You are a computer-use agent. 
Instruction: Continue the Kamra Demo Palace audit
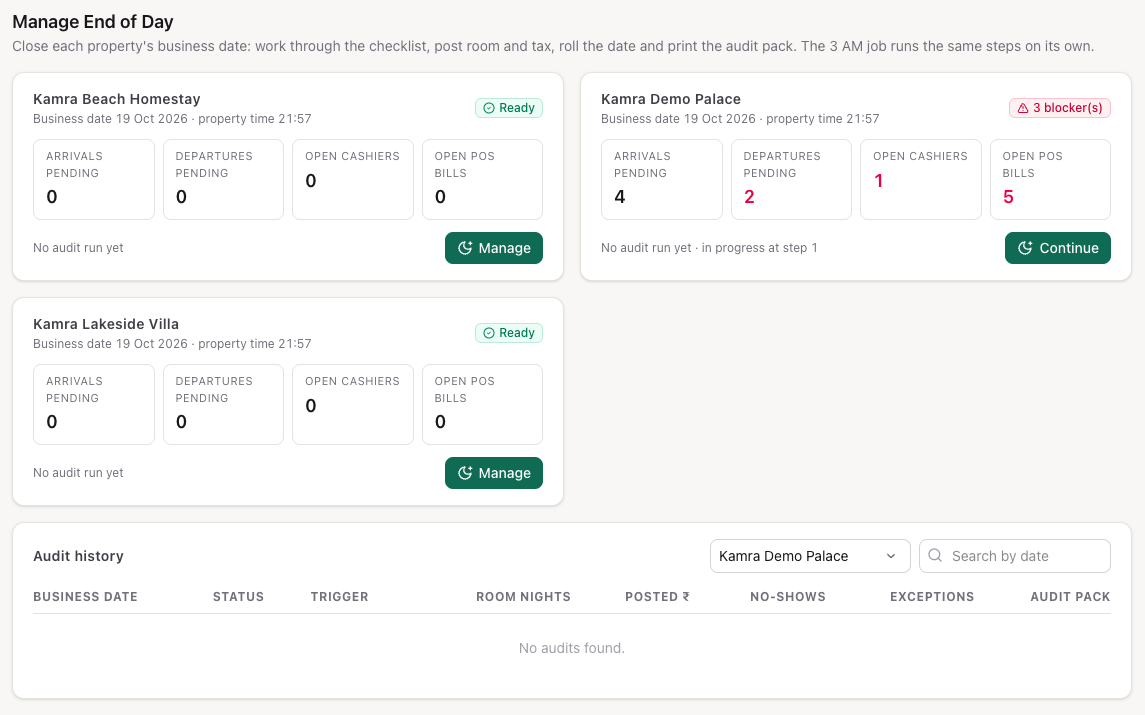[1057, 248]
